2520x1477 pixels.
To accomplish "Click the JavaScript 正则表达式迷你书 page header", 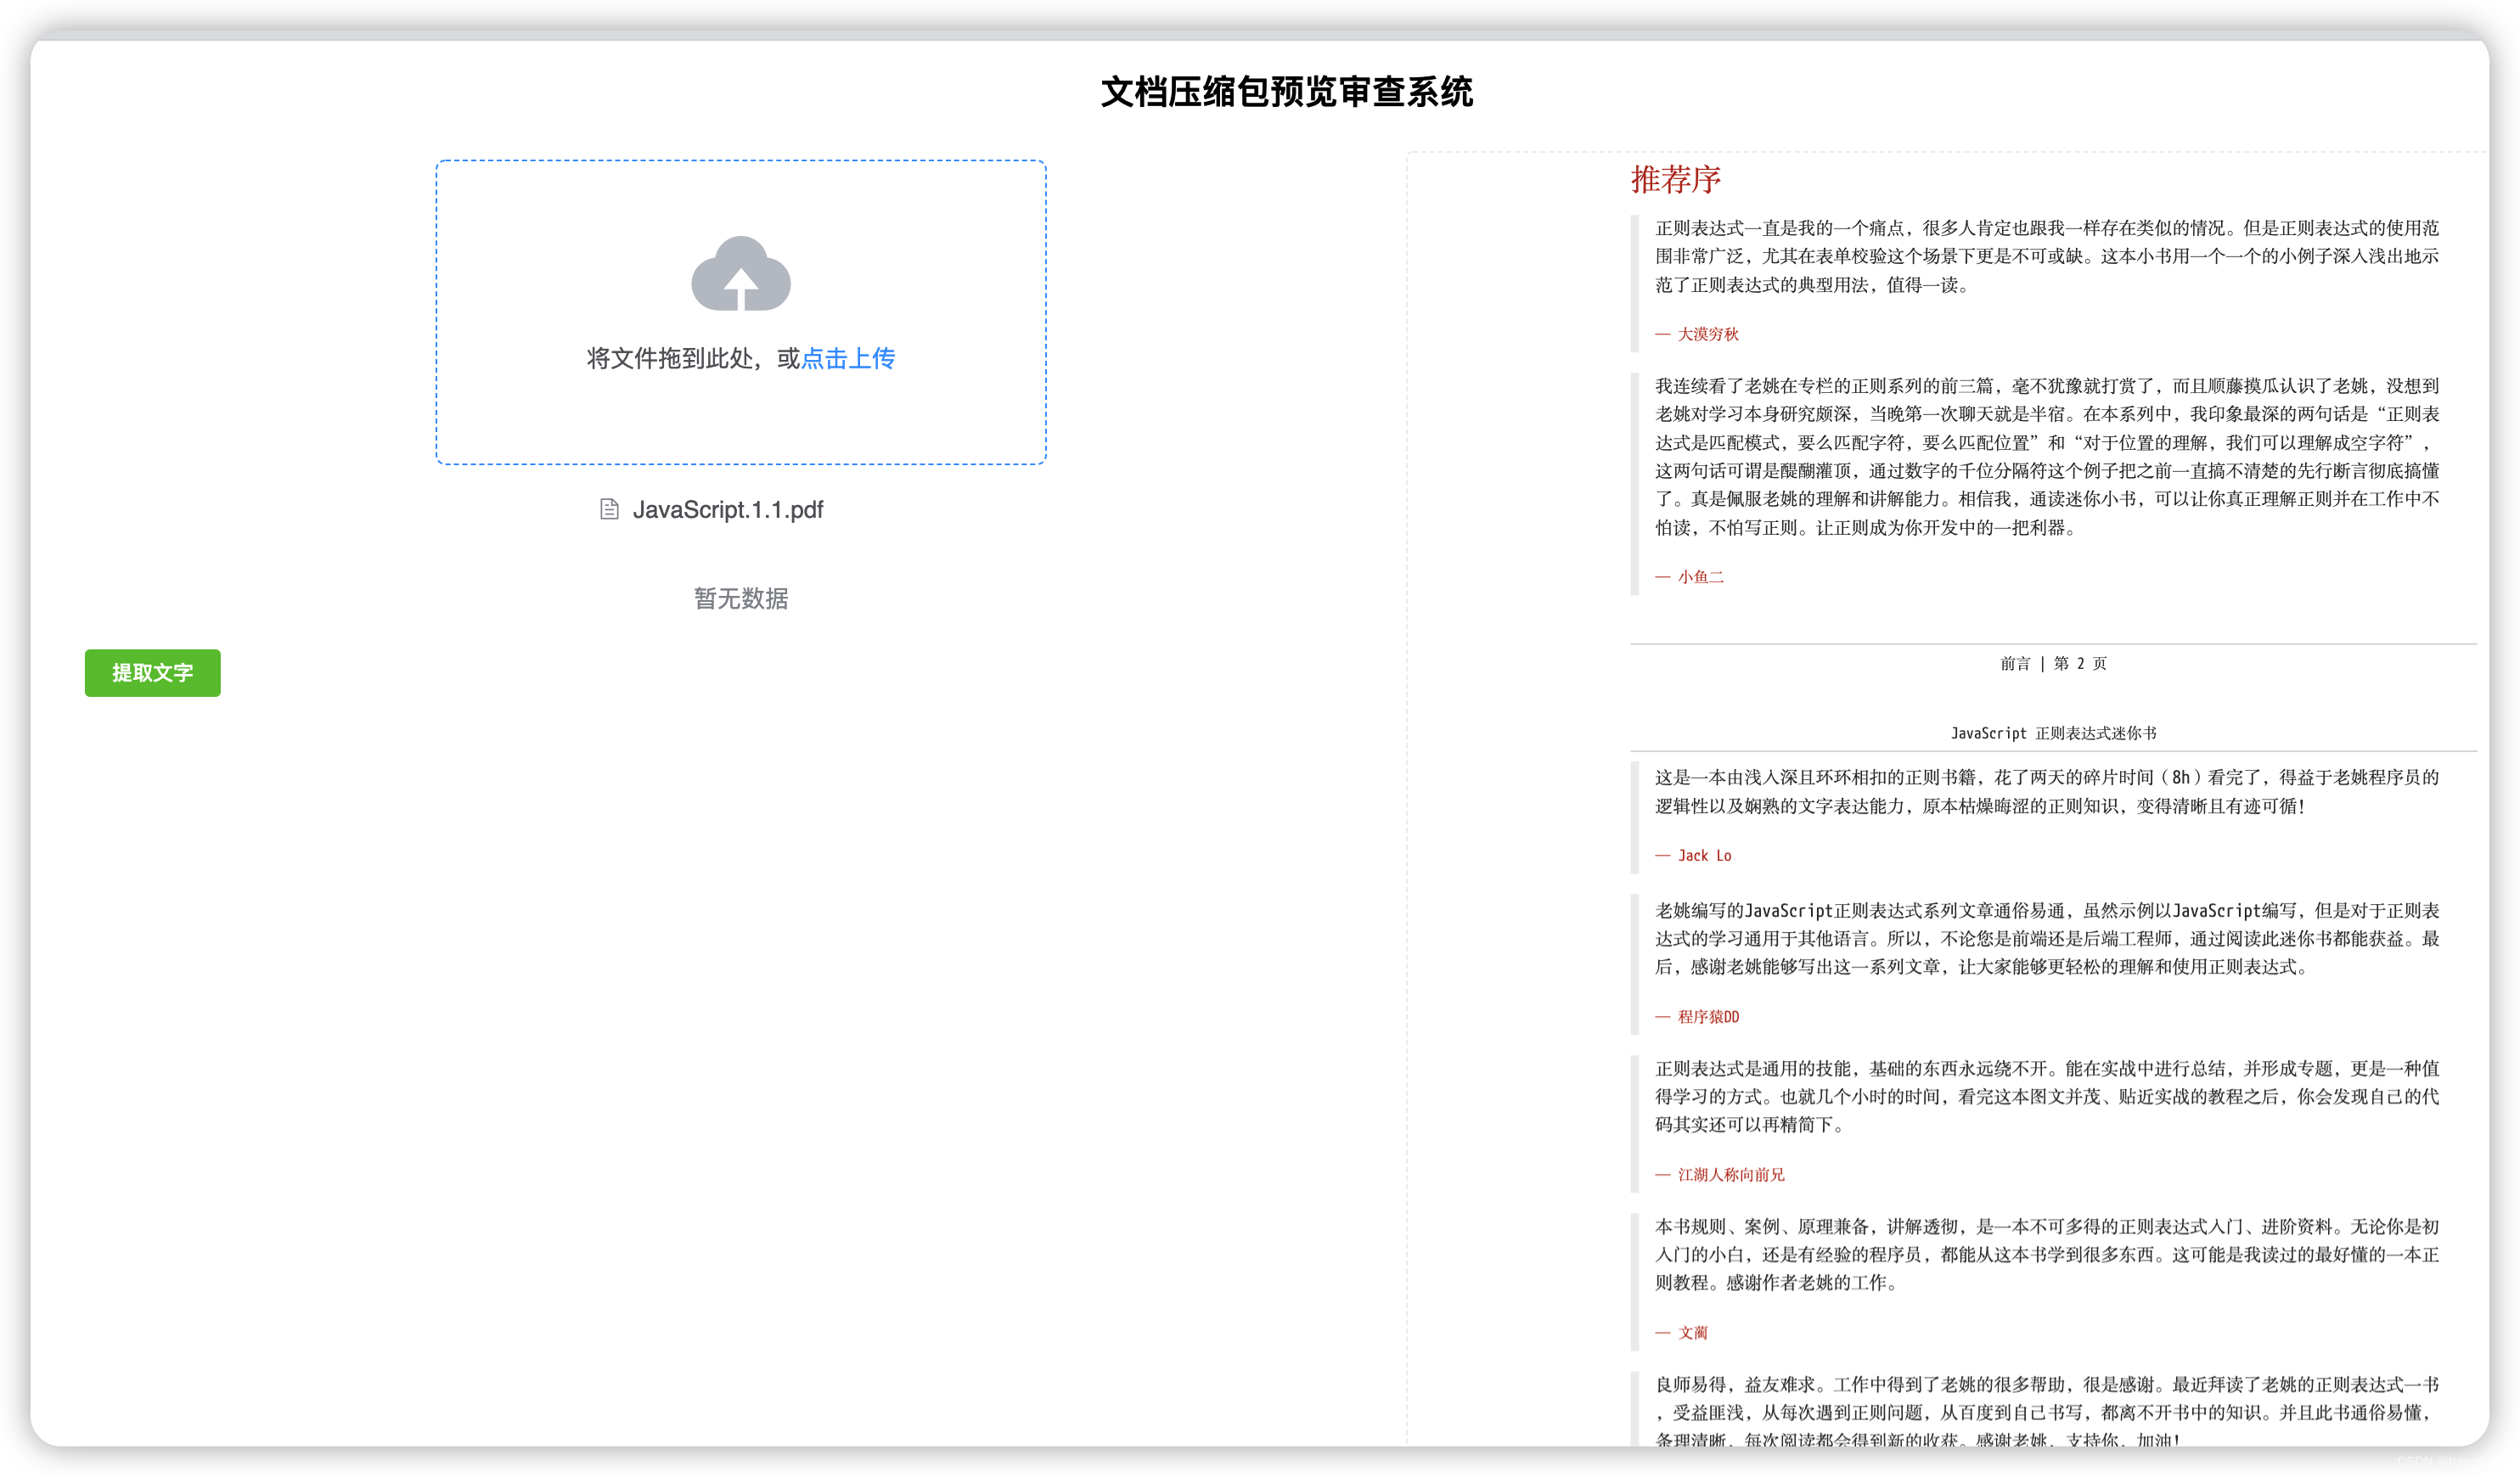I will coord(2053,733).
